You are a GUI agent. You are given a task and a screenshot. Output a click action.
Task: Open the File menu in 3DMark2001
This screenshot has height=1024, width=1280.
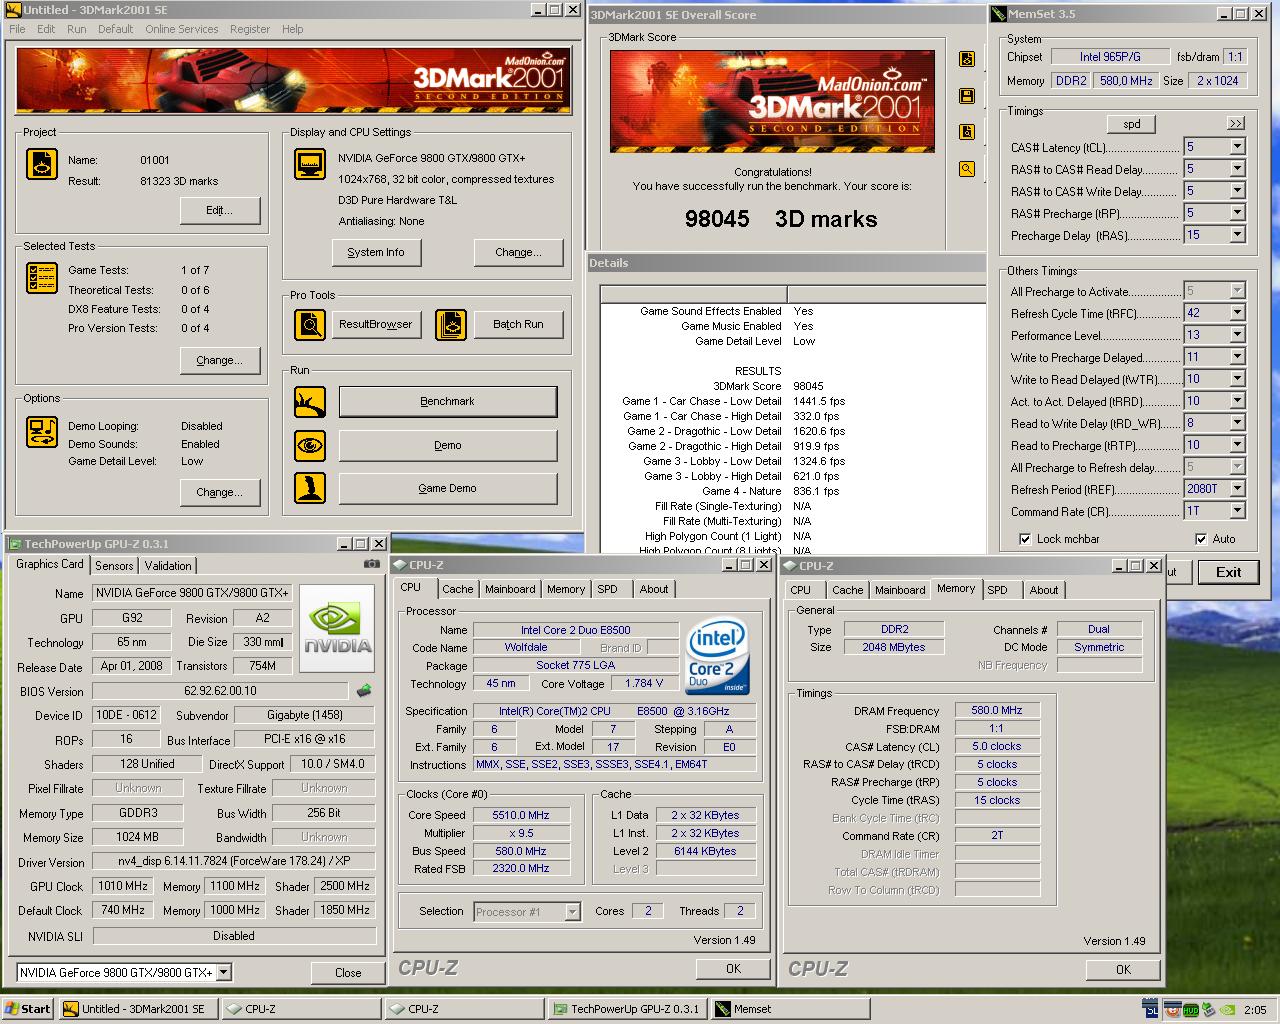17,29
